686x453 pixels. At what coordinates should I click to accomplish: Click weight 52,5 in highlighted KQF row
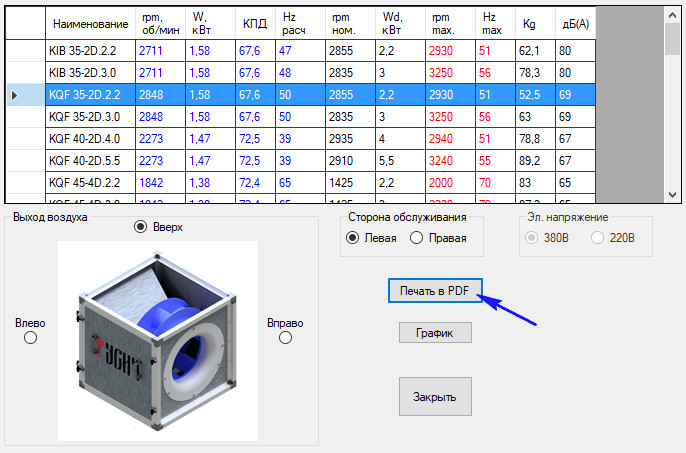coord(536,95)
